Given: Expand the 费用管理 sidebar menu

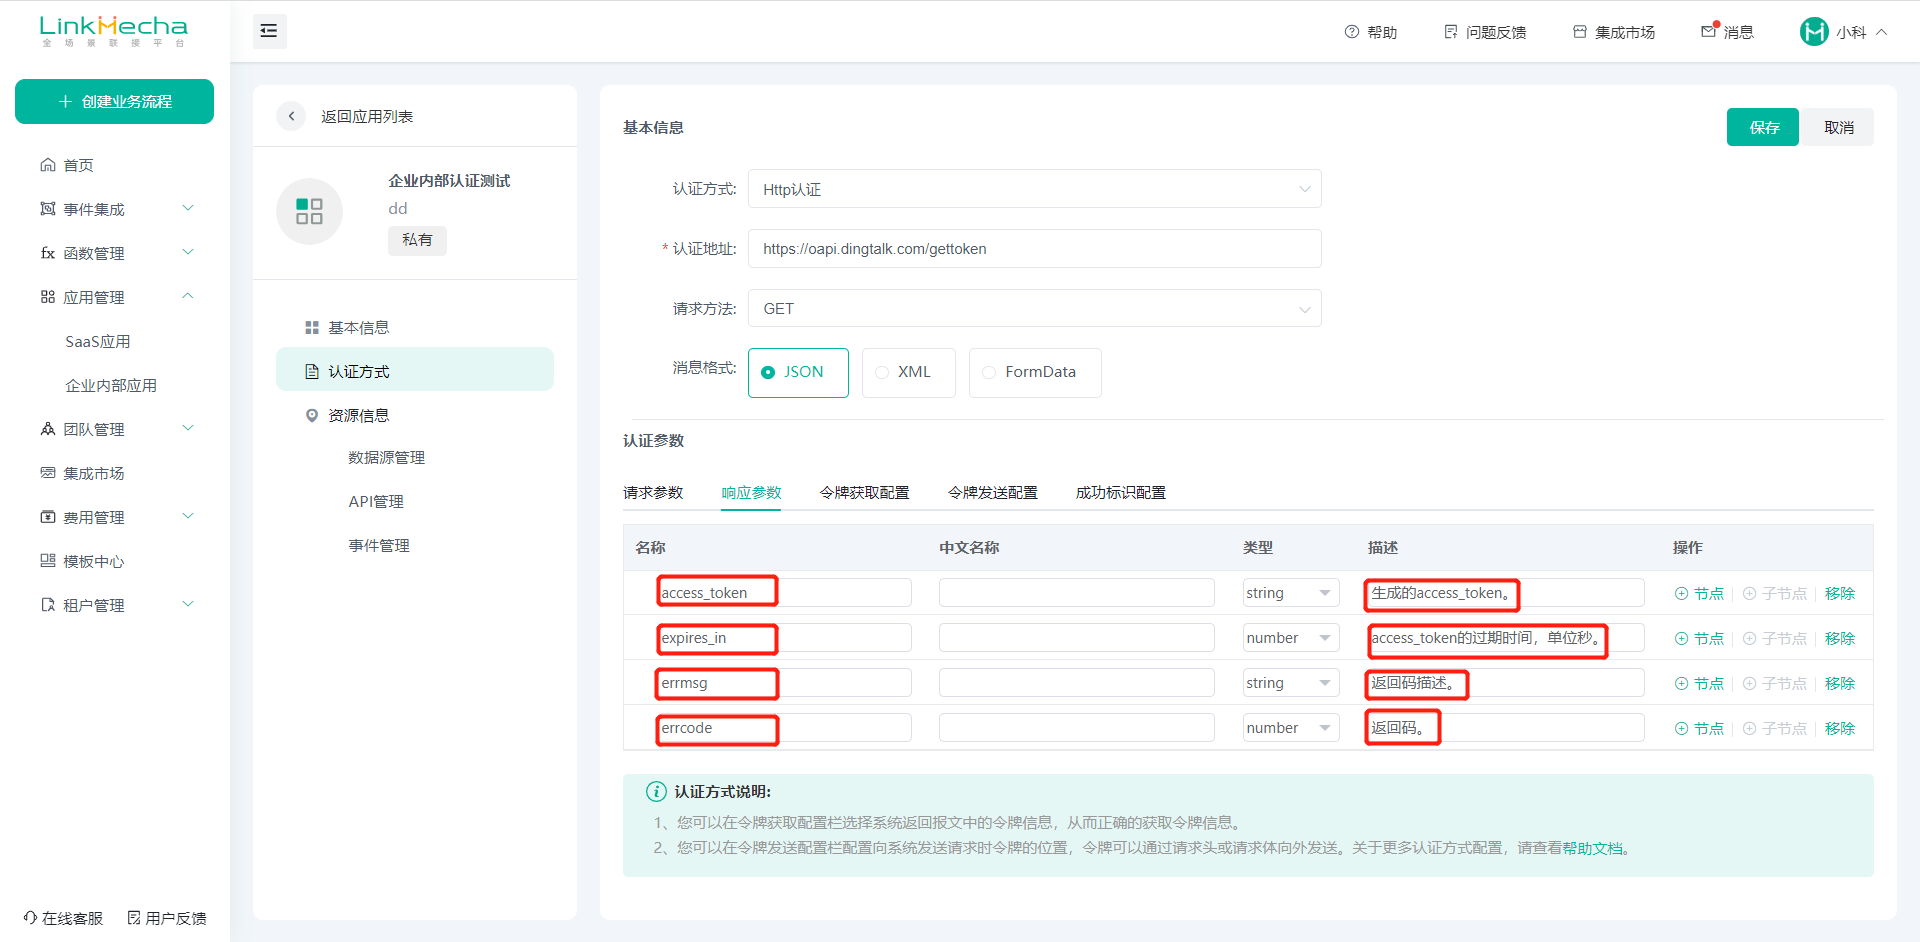Looking at the screenshot, I should [x=188, y=516].
